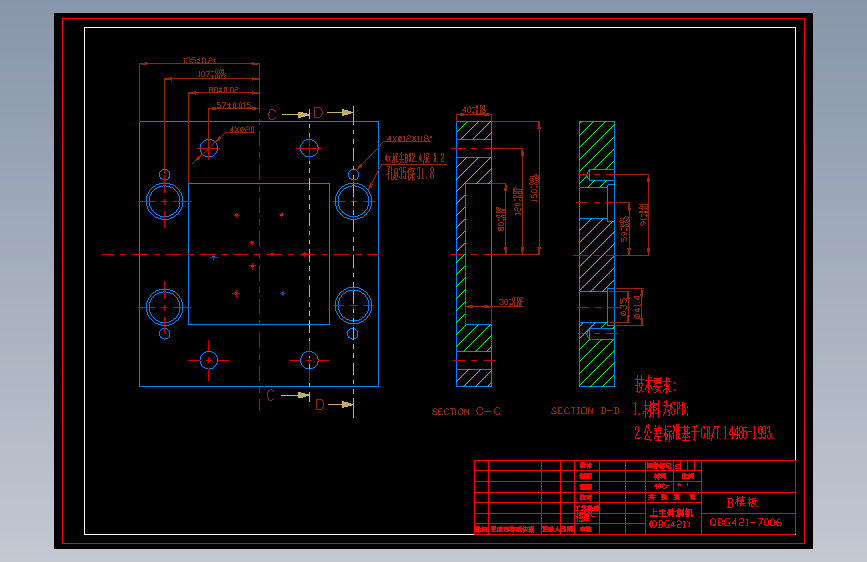This screenshot has height=562, width=867.
Task: Click the lower section marker letter 'C'
Action: pyautogui.click(x=270, y=396)
